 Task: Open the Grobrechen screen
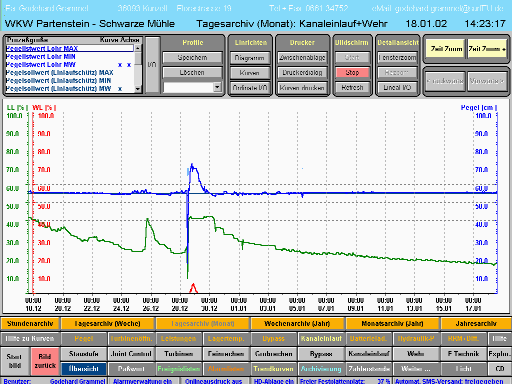point(273,354)
